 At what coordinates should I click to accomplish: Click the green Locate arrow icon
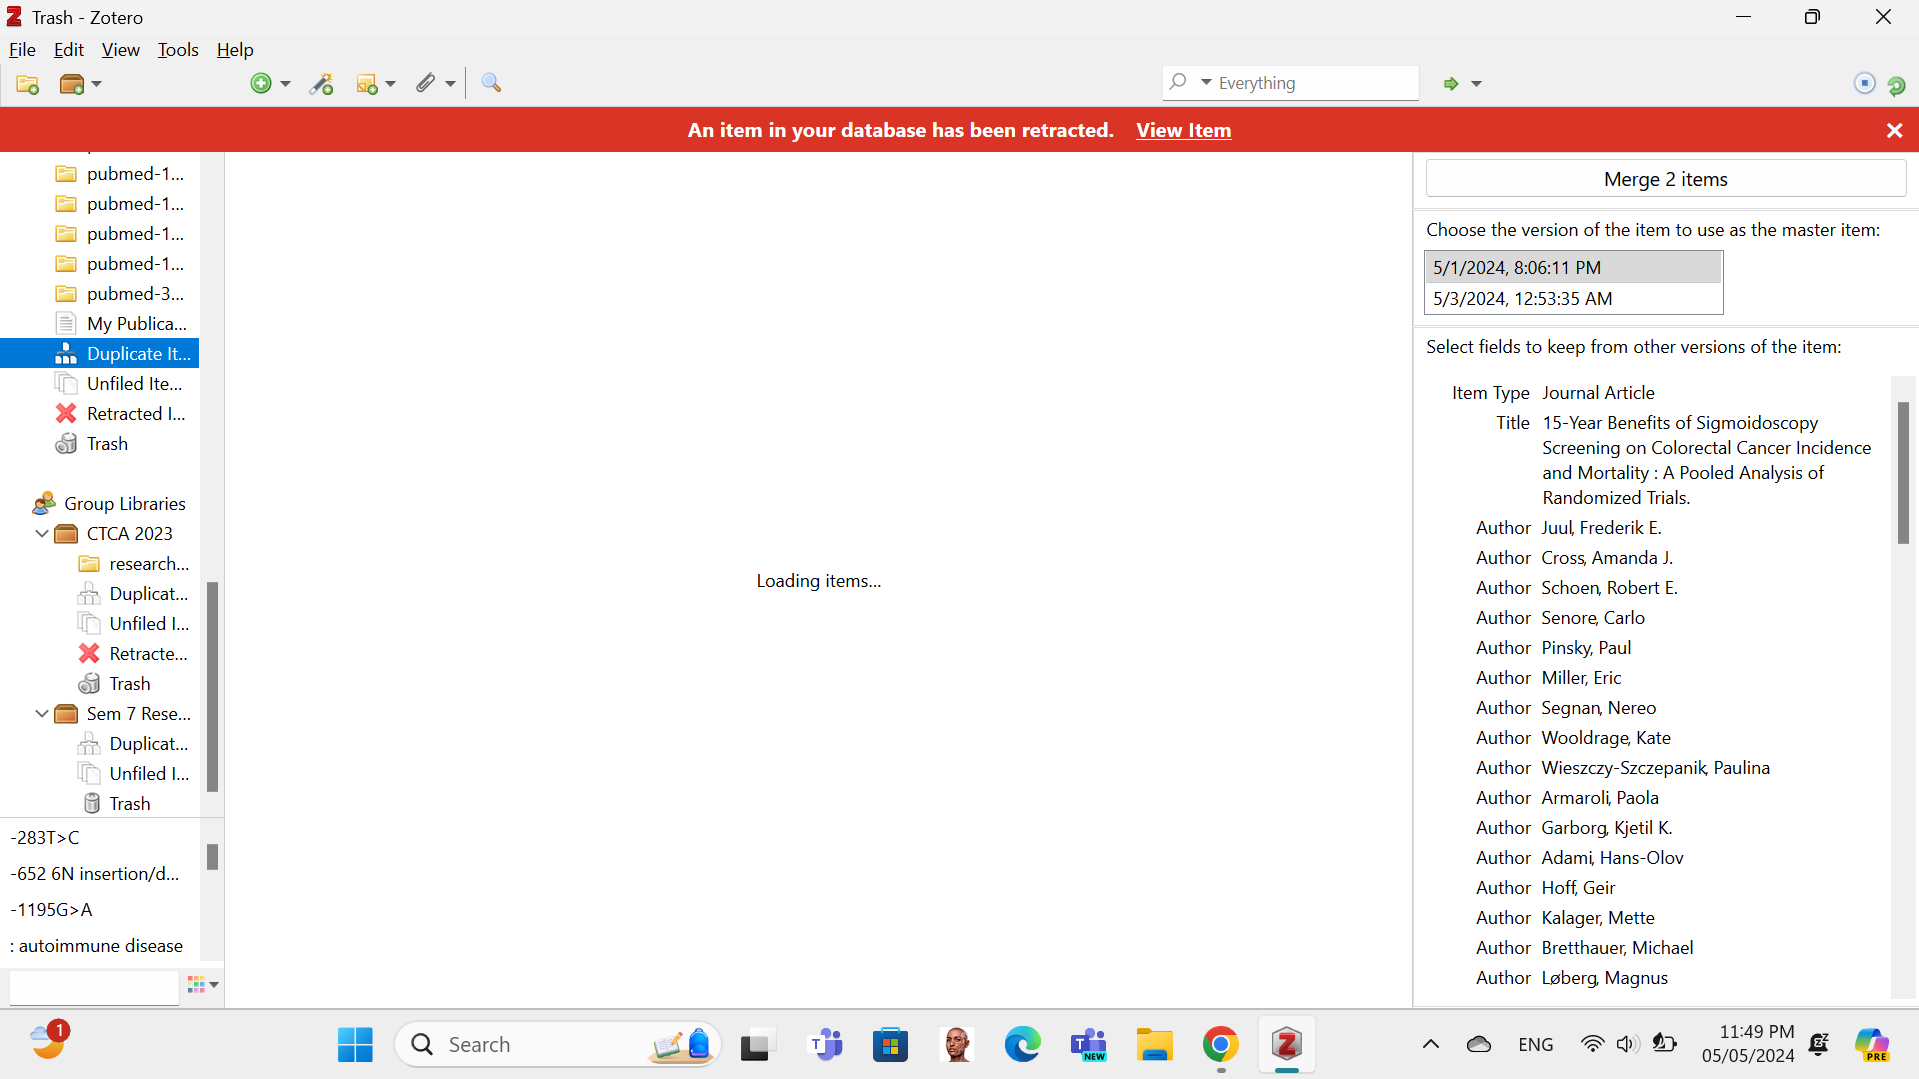coord(1451,84)
